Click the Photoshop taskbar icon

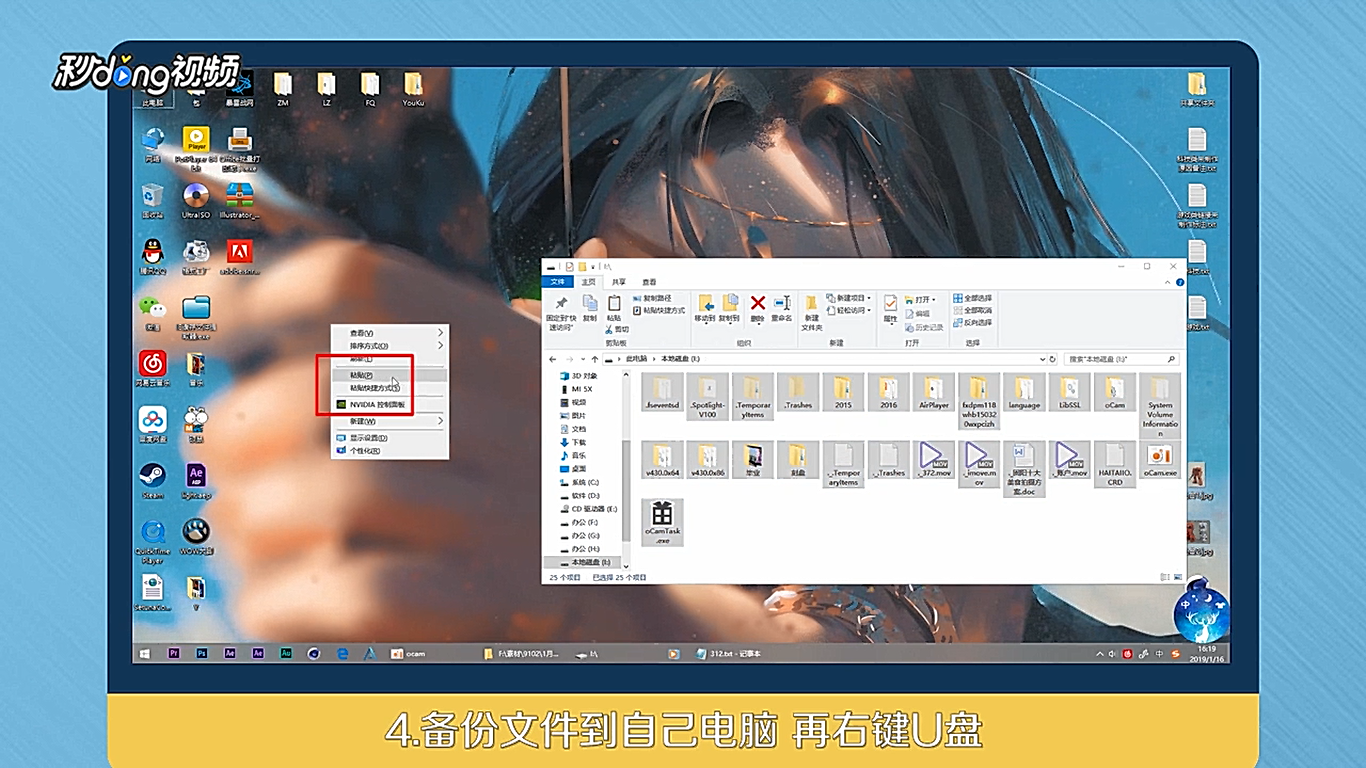(x=201, y=653)
